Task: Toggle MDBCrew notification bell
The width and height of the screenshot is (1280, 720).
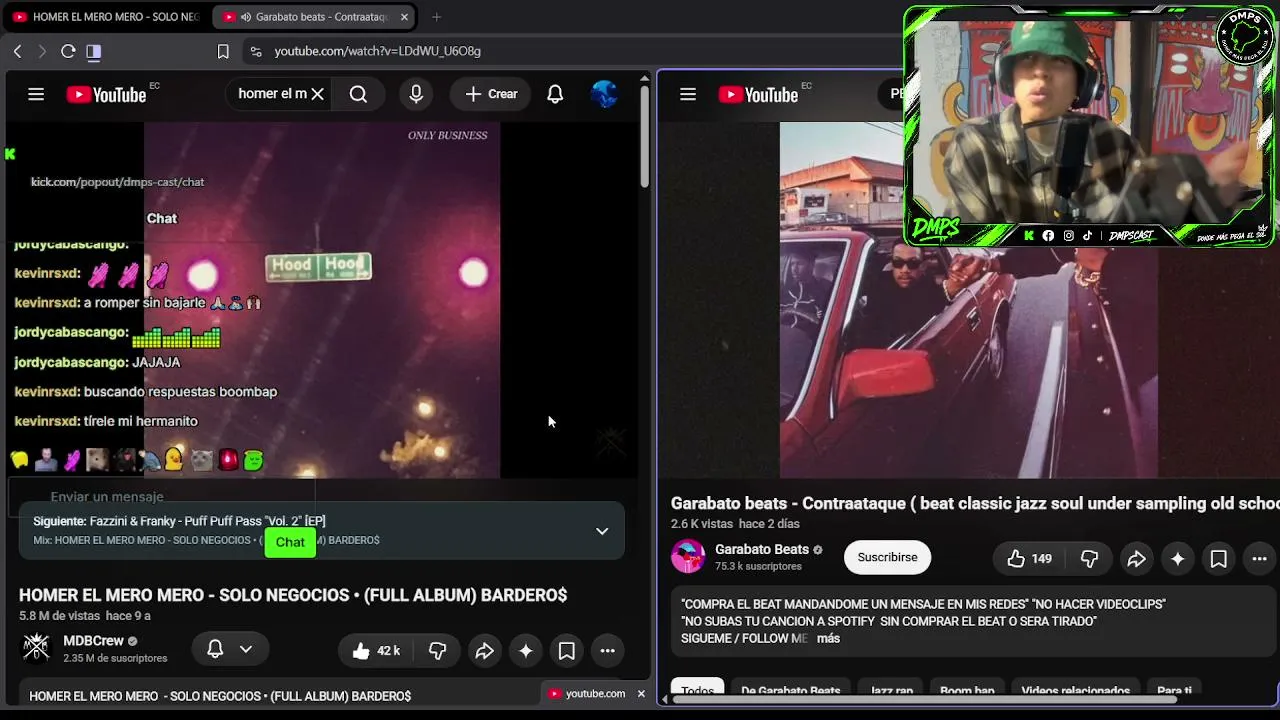Action: [214, 649]
